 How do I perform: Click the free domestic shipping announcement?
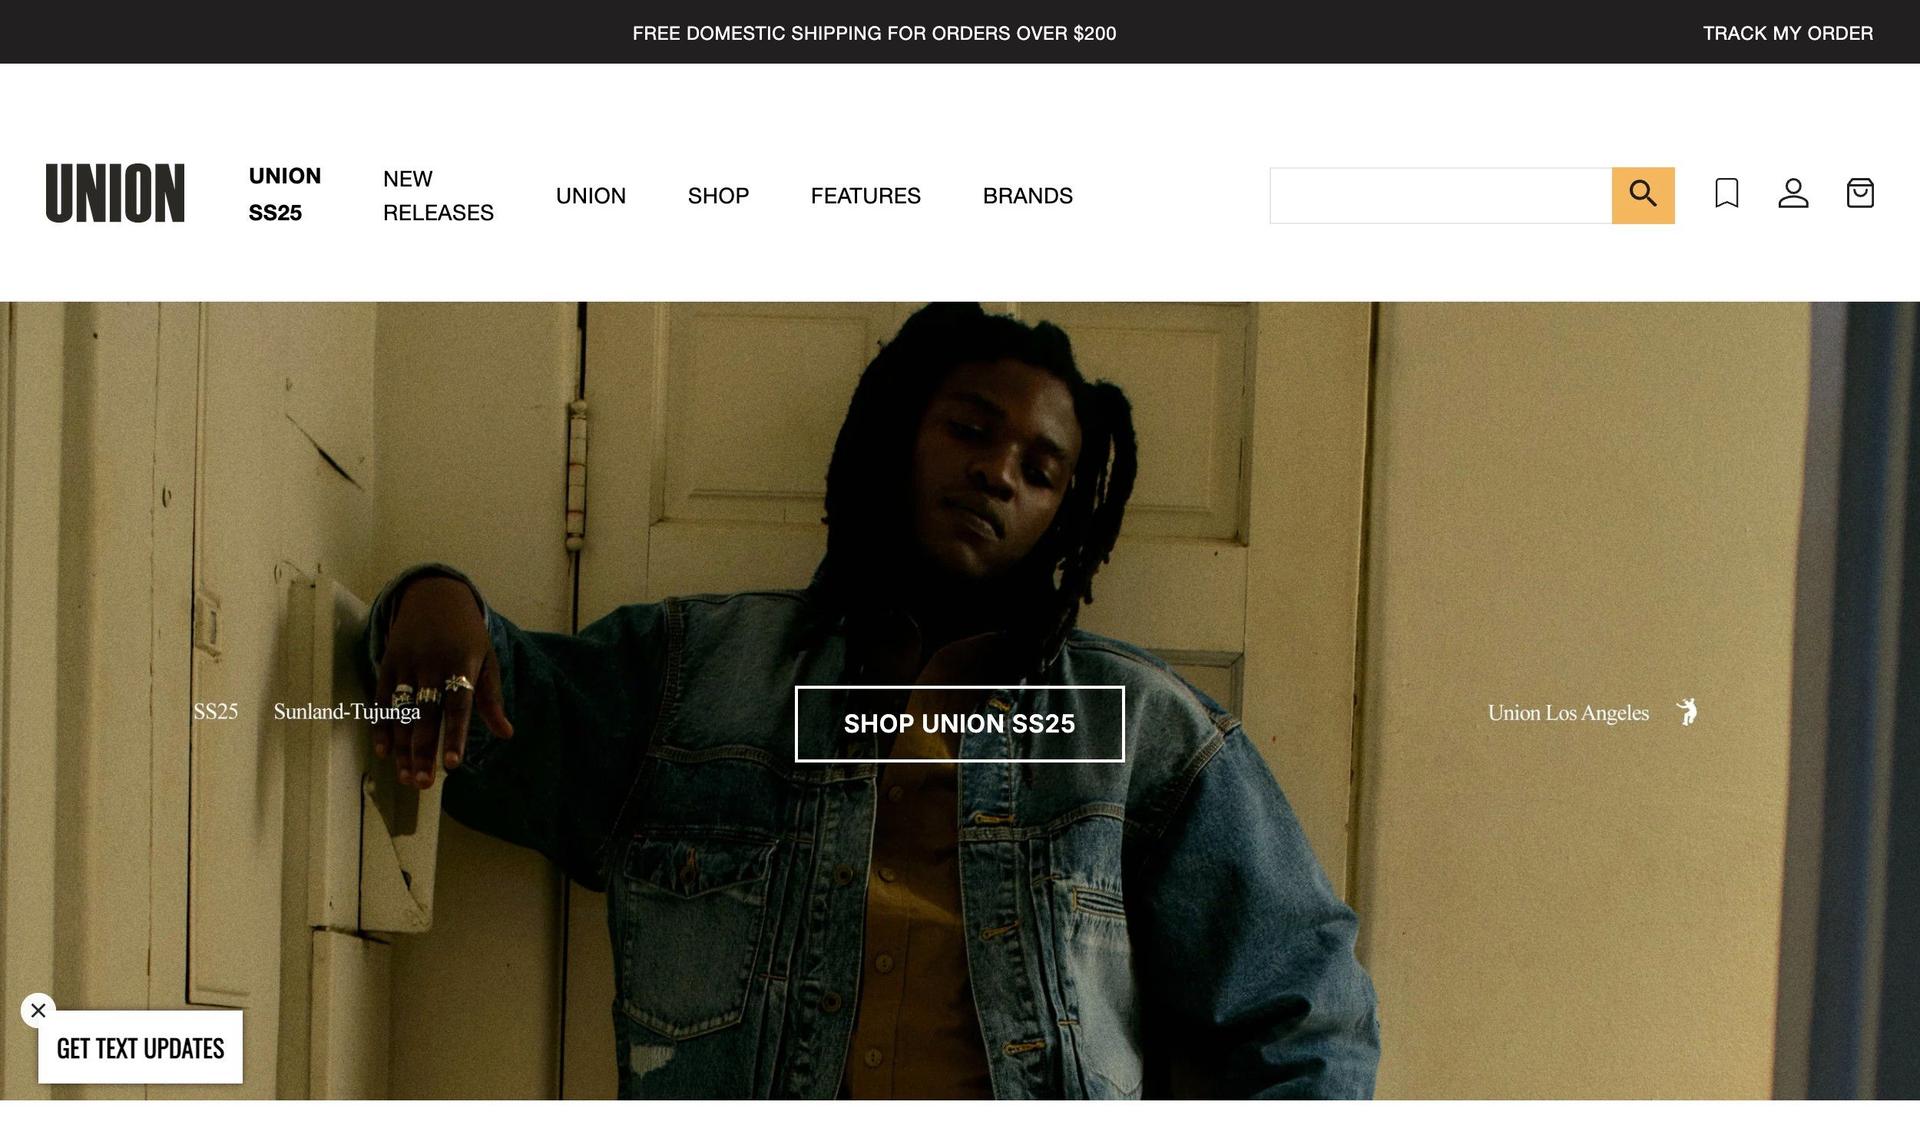(874, 33)
